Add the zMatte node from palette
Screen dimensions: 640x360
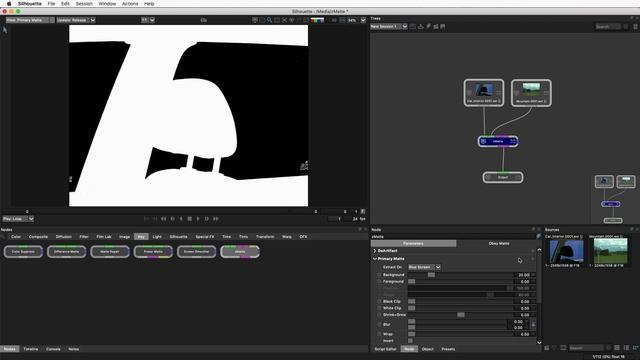(240, 251)
